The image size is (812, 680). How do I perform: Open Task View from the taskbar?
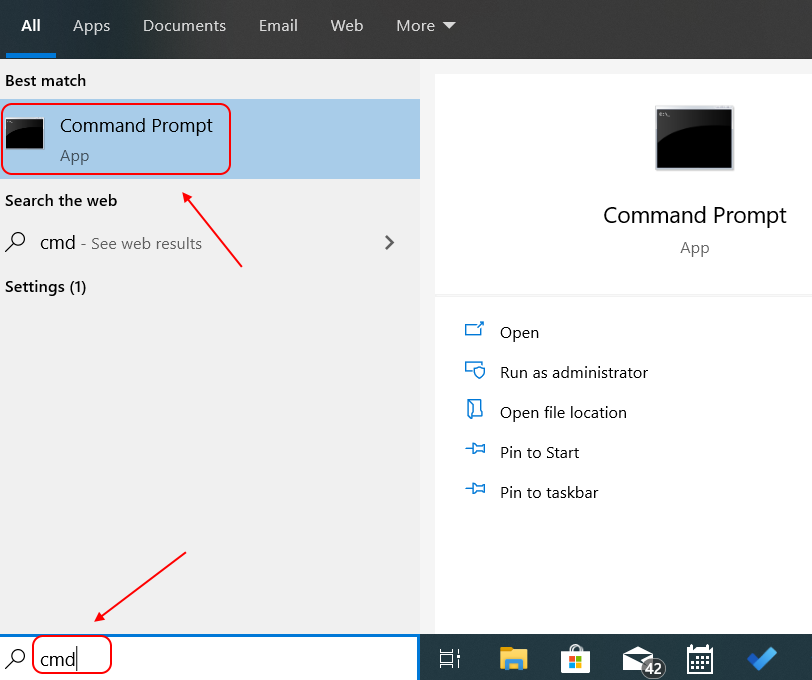pyautogui.click(x=450, y=659)
